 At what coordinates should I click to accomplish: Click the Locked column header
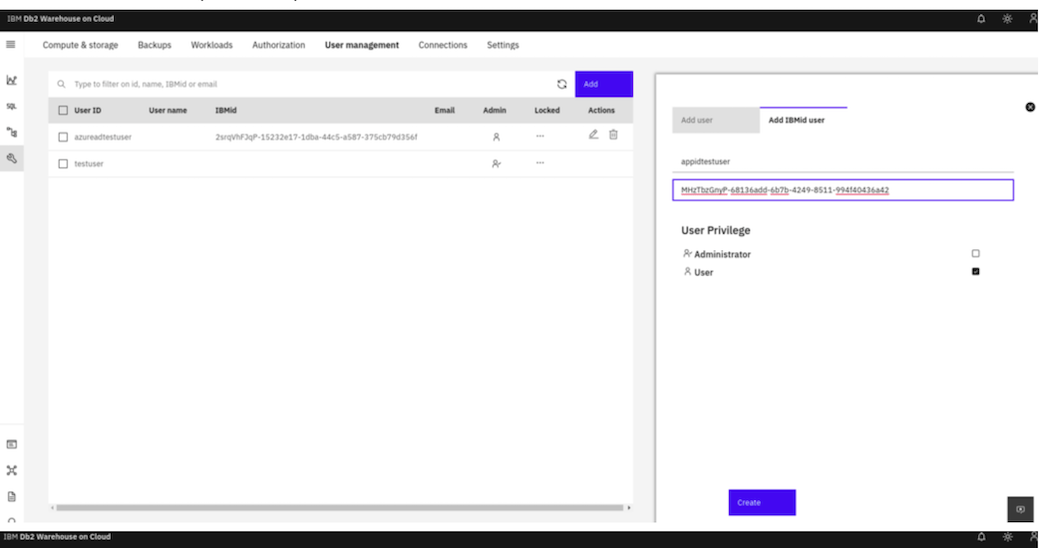pos(546,111)
